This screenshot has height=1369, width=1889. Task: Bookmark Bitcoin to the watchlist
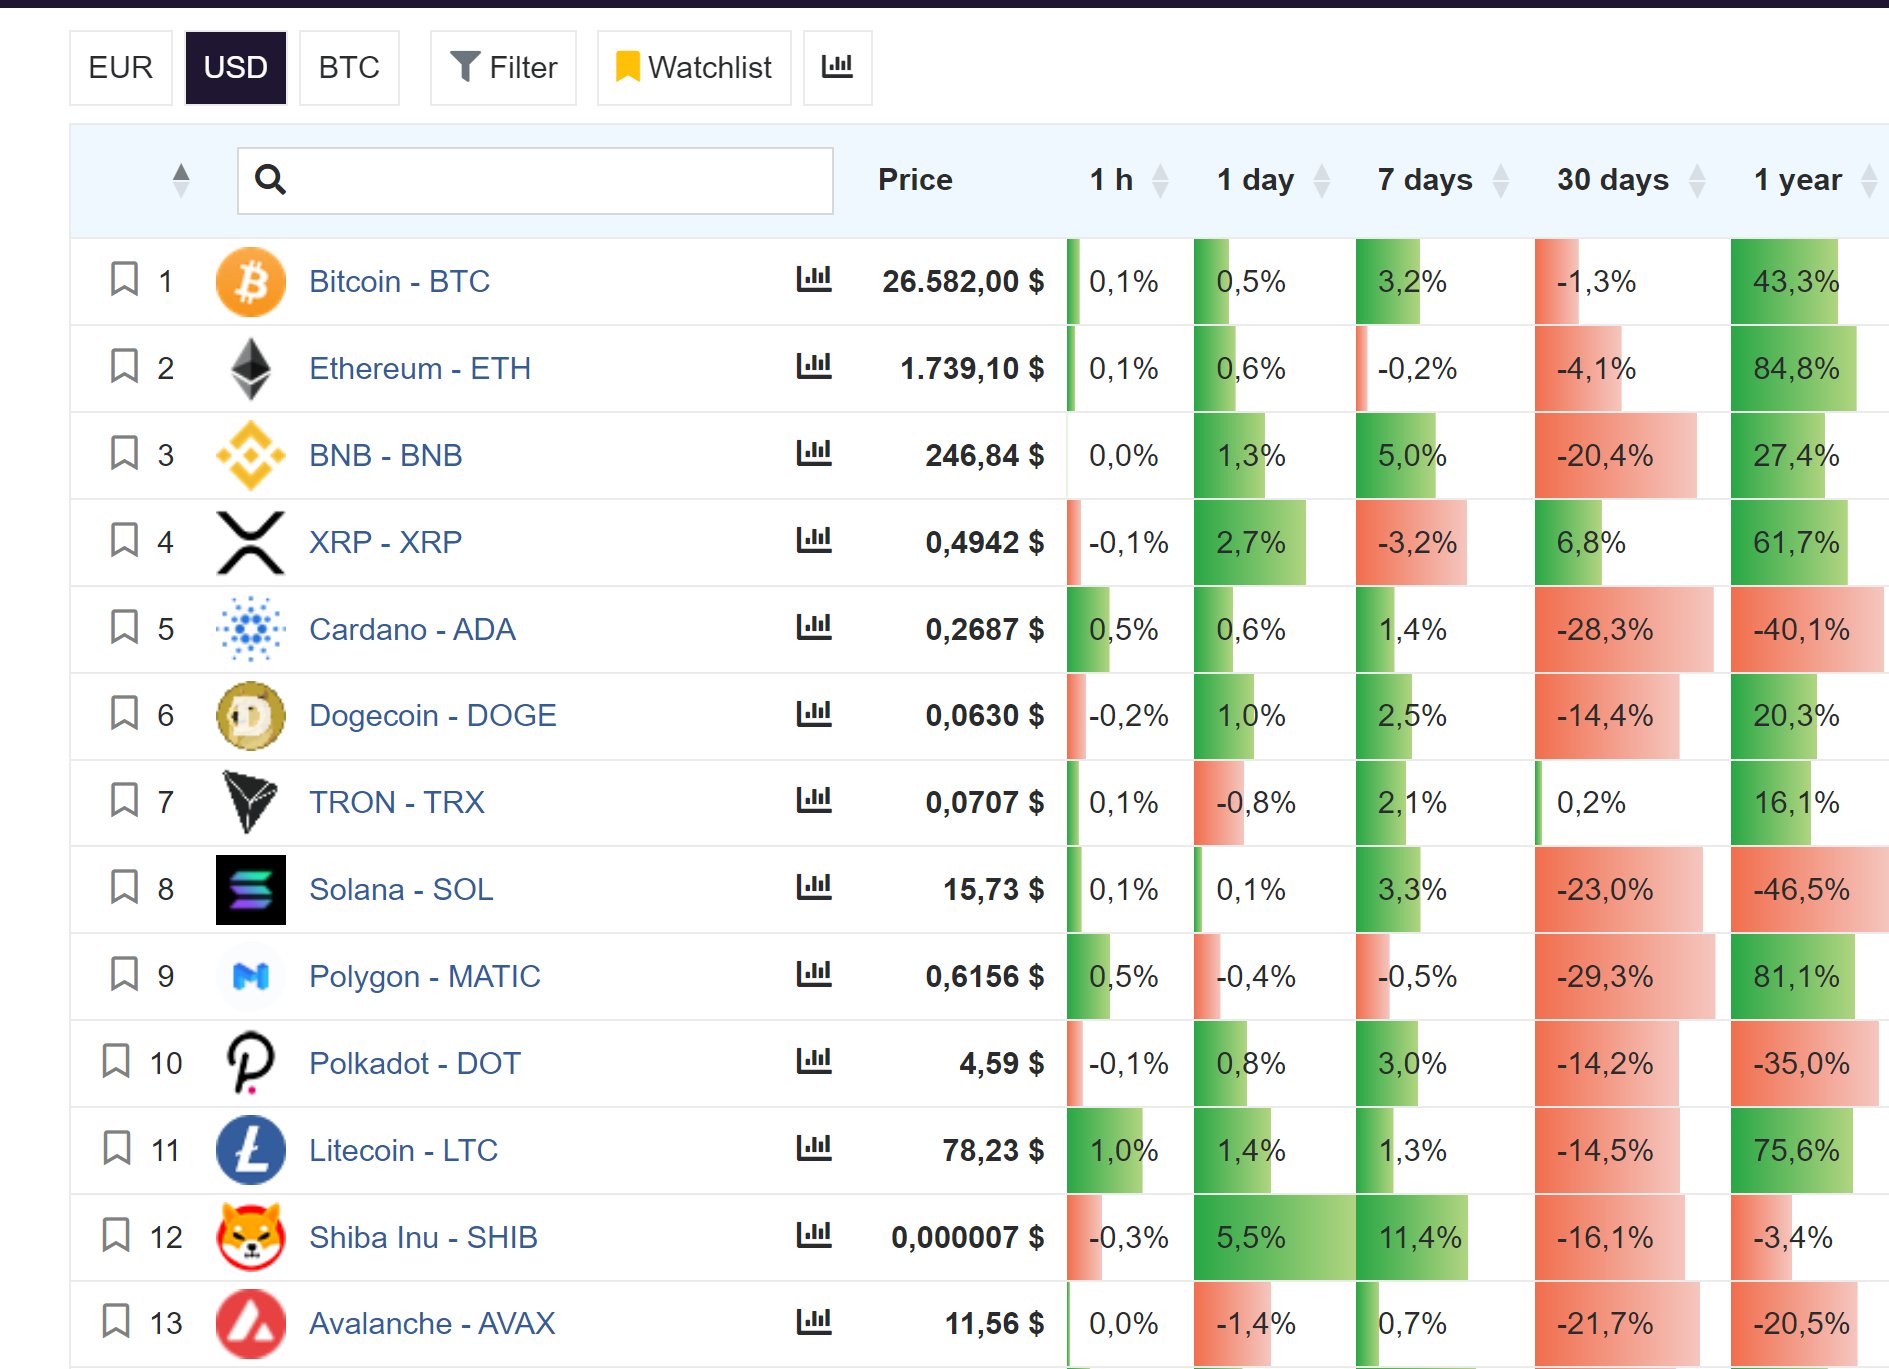124,279
